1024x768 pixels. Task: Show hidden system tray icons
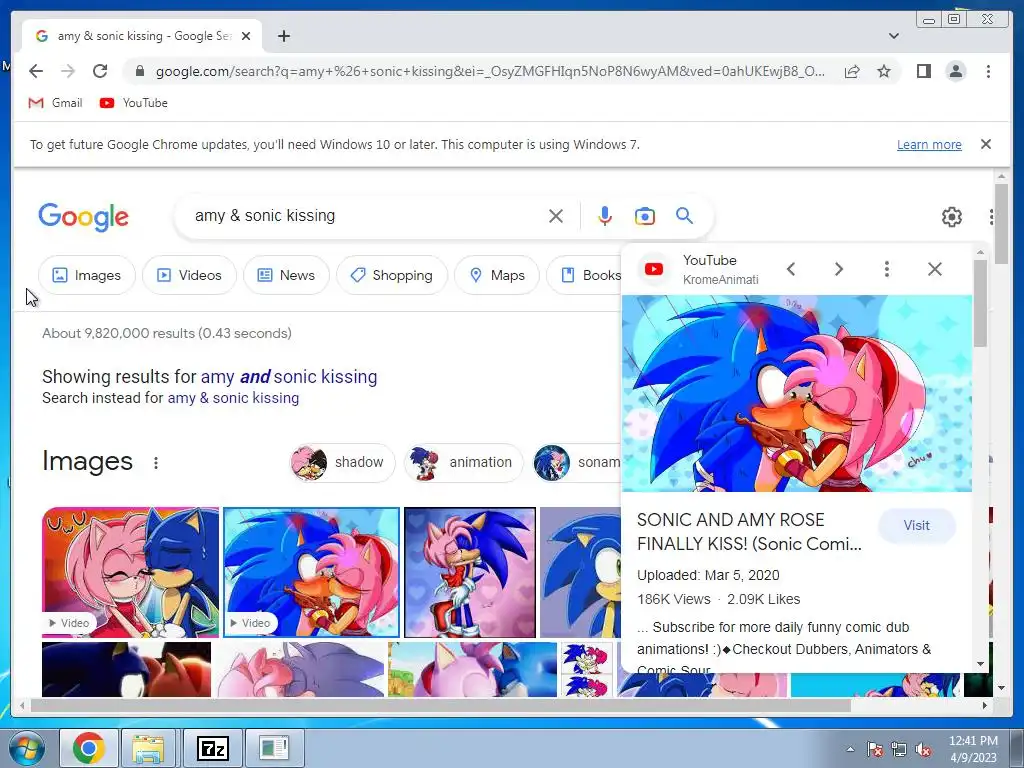pos(850,749)
